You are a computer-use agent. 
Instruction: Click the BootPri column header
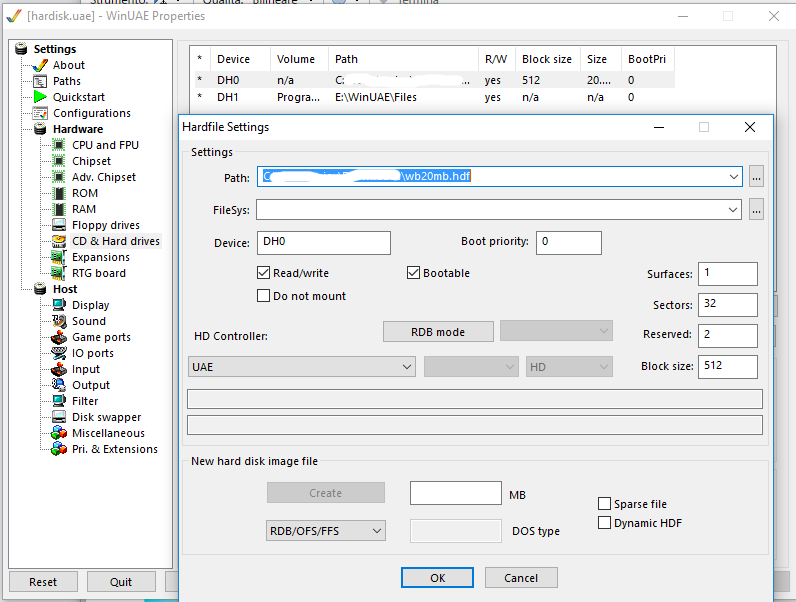point(648,59)
